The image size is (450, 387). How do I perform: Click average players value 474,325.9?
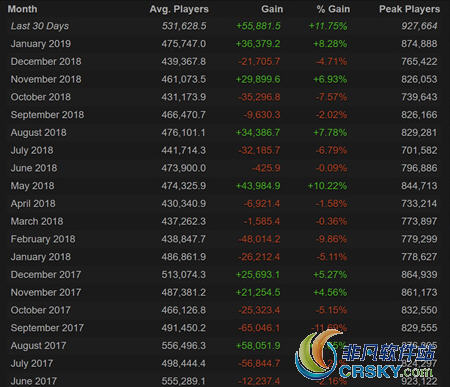click(184, 186)
